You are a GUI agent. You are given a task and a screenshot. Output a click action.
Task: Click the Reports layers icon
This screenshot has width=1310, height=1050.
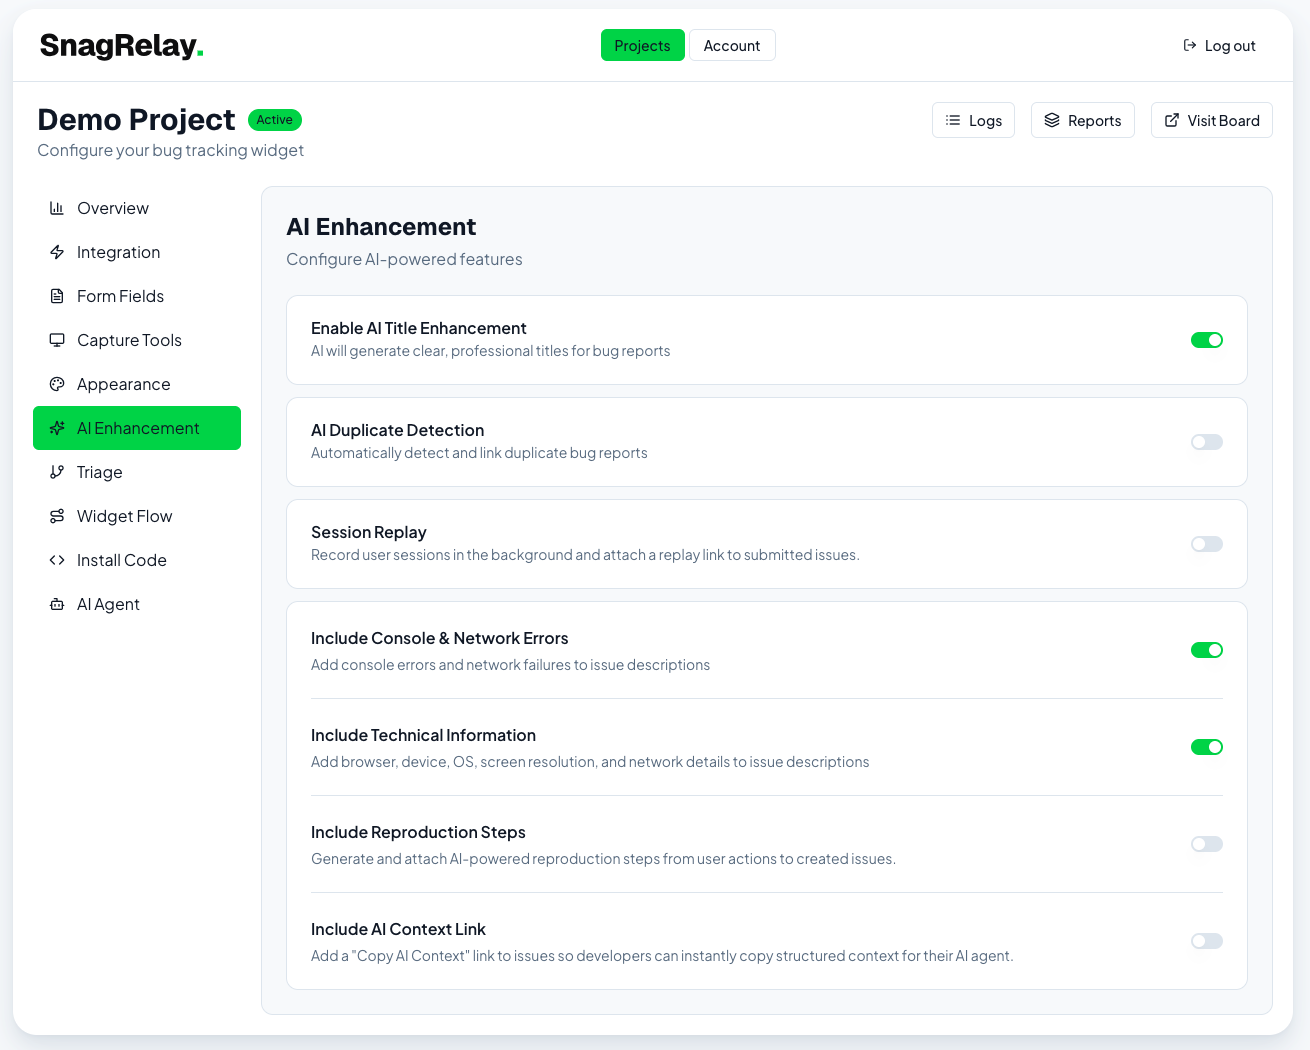click(x=1052, y=120)
